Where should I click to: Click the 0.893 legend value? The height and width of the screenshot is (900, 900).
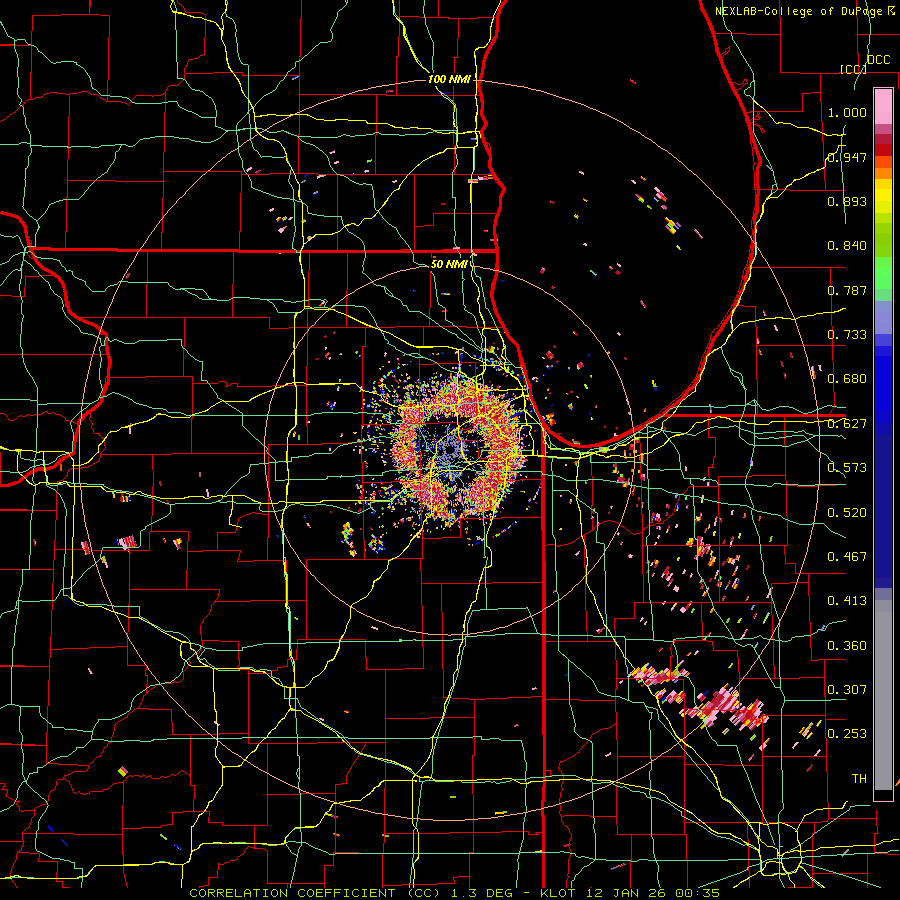pos(847,201)
